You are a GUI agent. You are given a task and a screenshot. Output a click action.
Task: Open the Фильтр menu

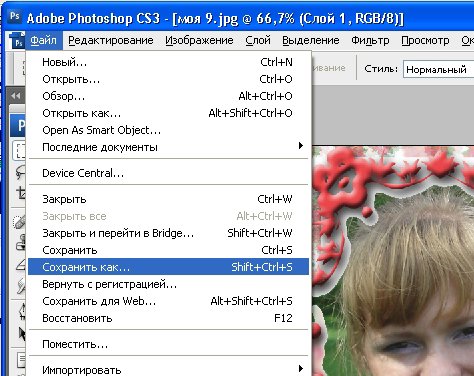[370, 40]
